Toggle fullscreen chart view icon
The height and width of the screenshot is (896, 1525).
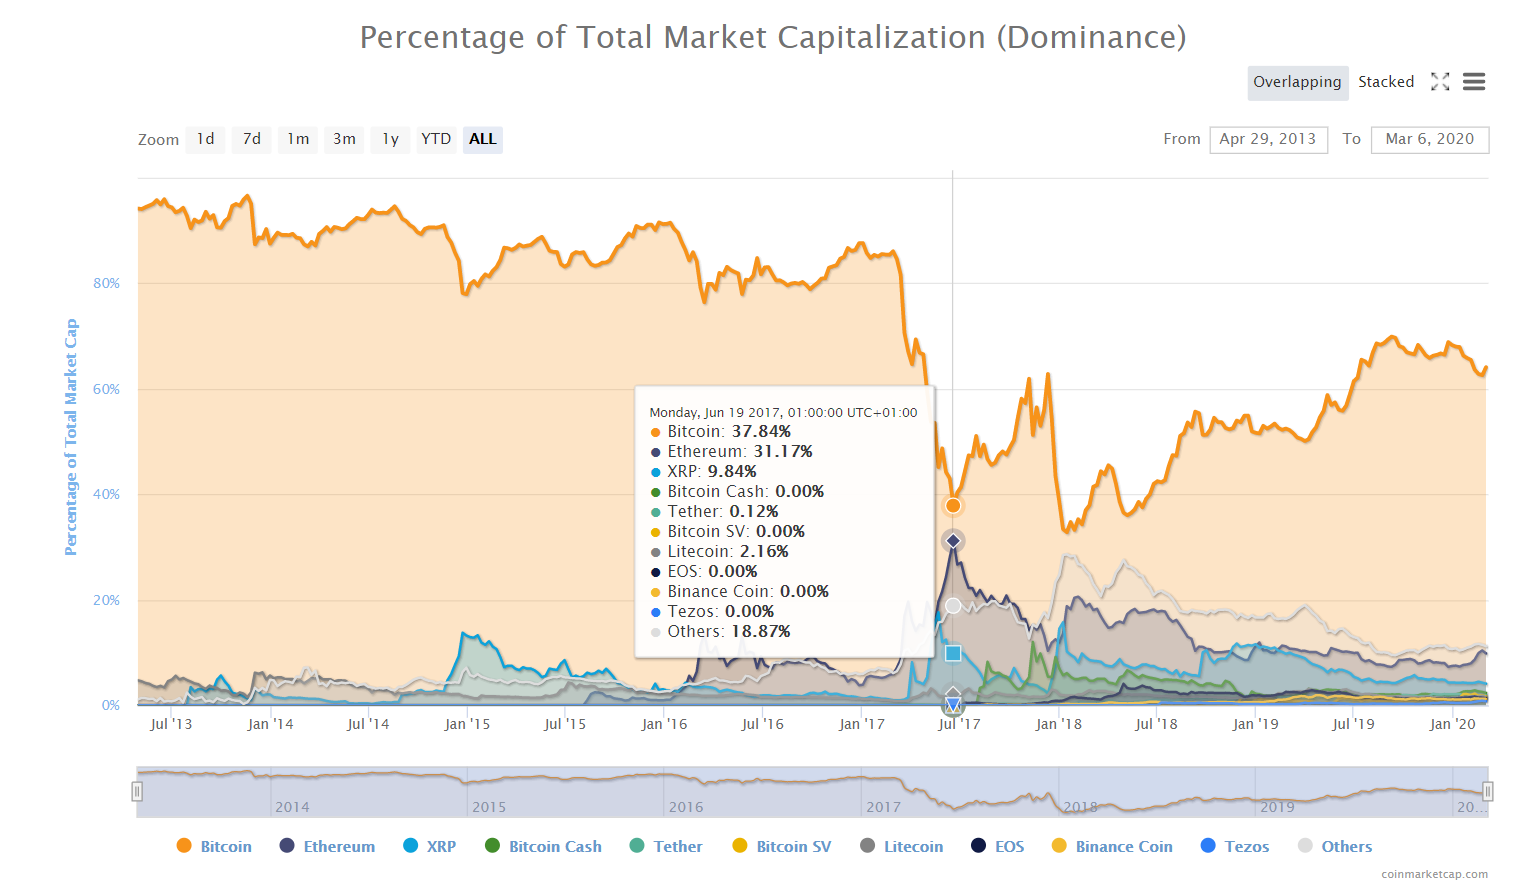[1440, 82]
